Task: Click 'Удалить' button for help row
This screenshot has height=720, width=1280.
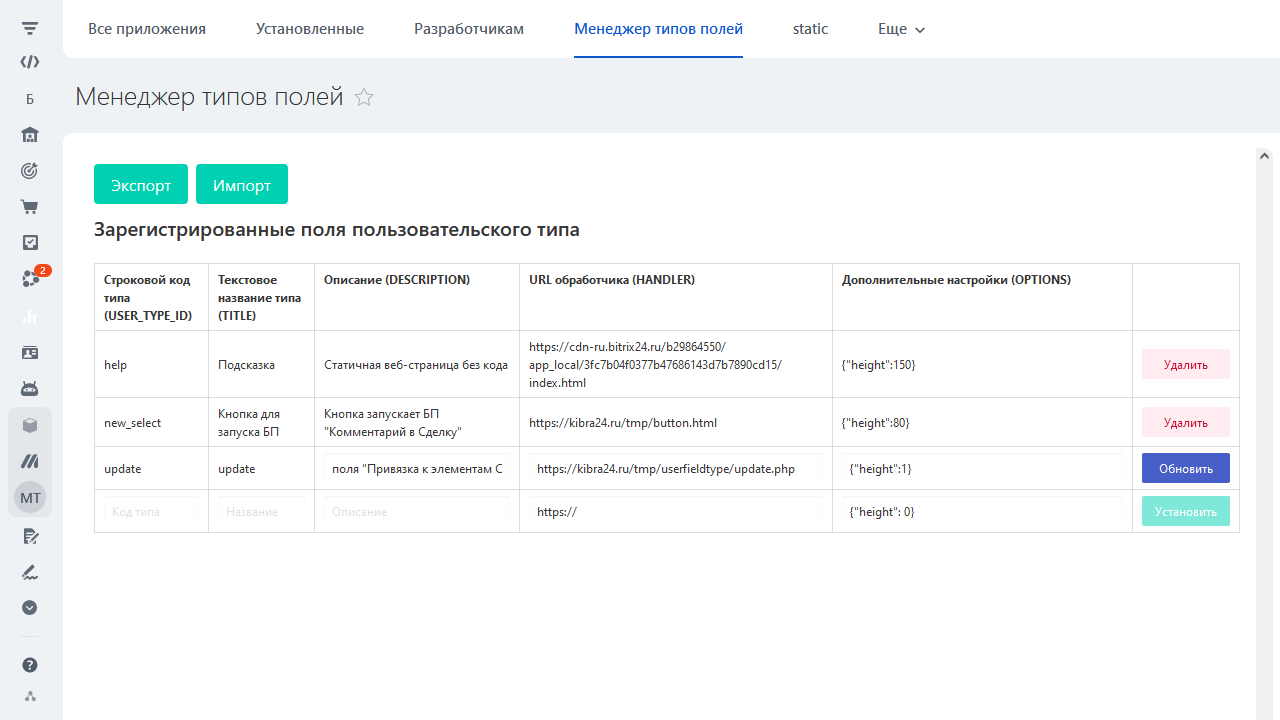Action: (1185, 365)
